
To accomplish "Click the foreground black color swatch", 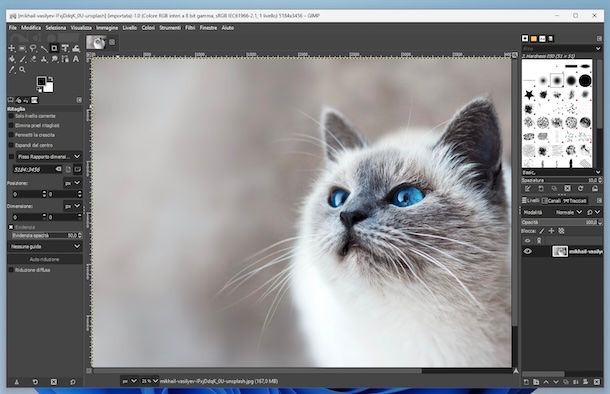I will coord(41,81).
